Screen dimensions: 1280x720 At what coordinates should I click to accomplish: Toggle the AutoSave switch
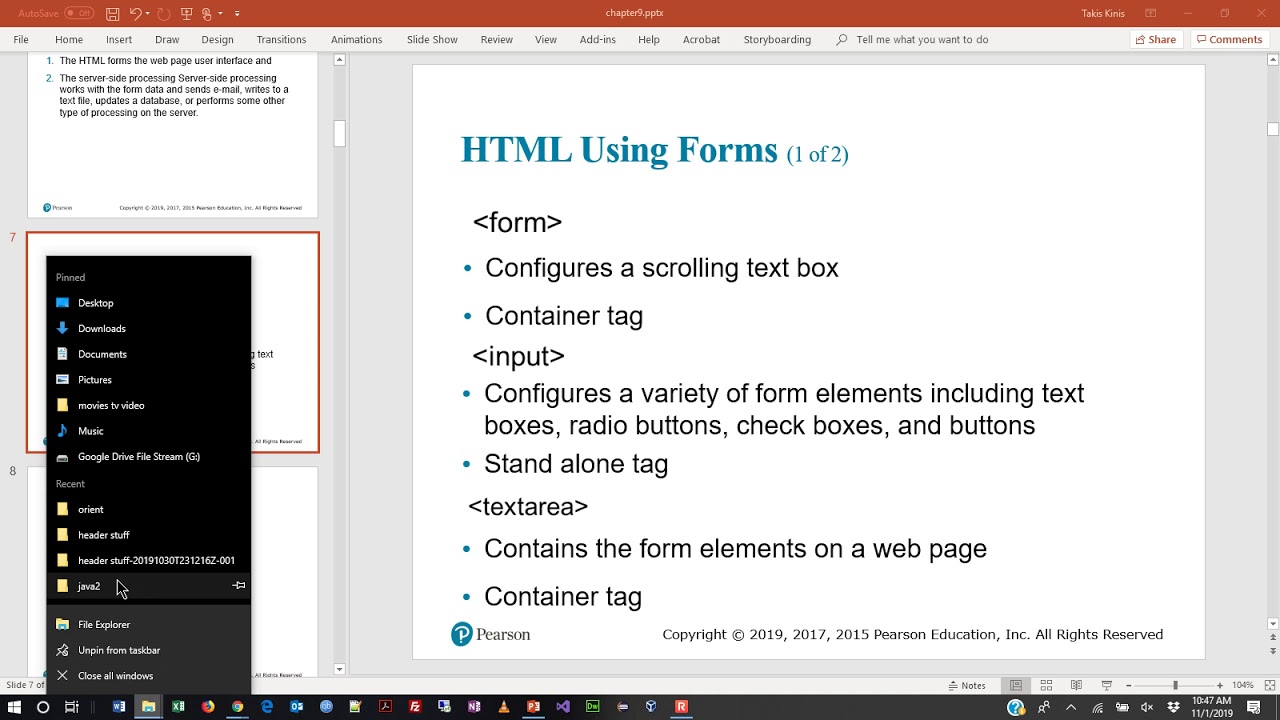78,13
